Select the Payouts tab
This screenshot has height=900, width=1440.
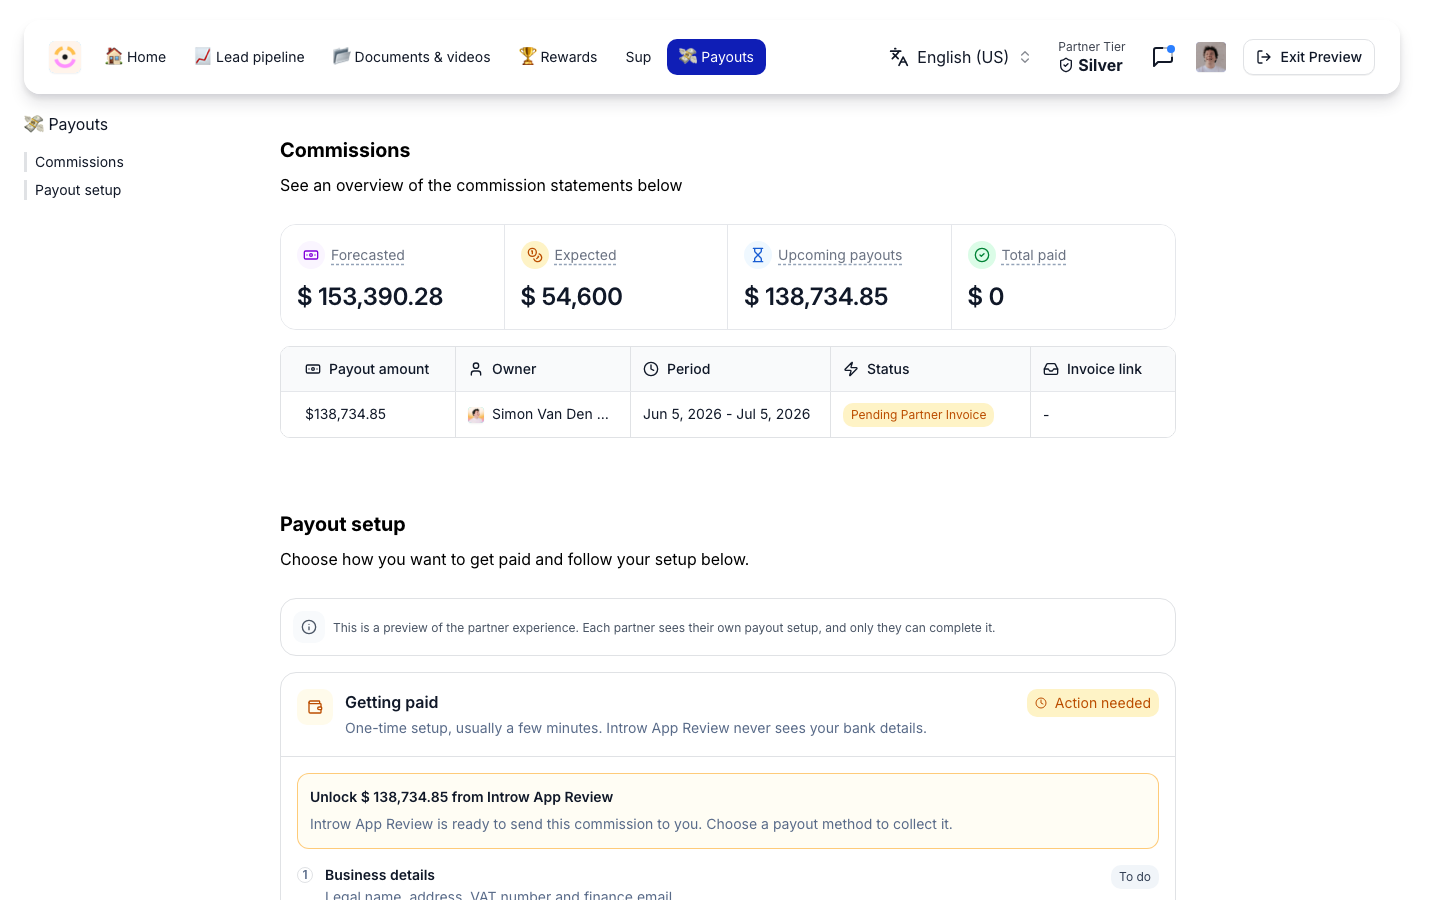(x=716, y=57)
